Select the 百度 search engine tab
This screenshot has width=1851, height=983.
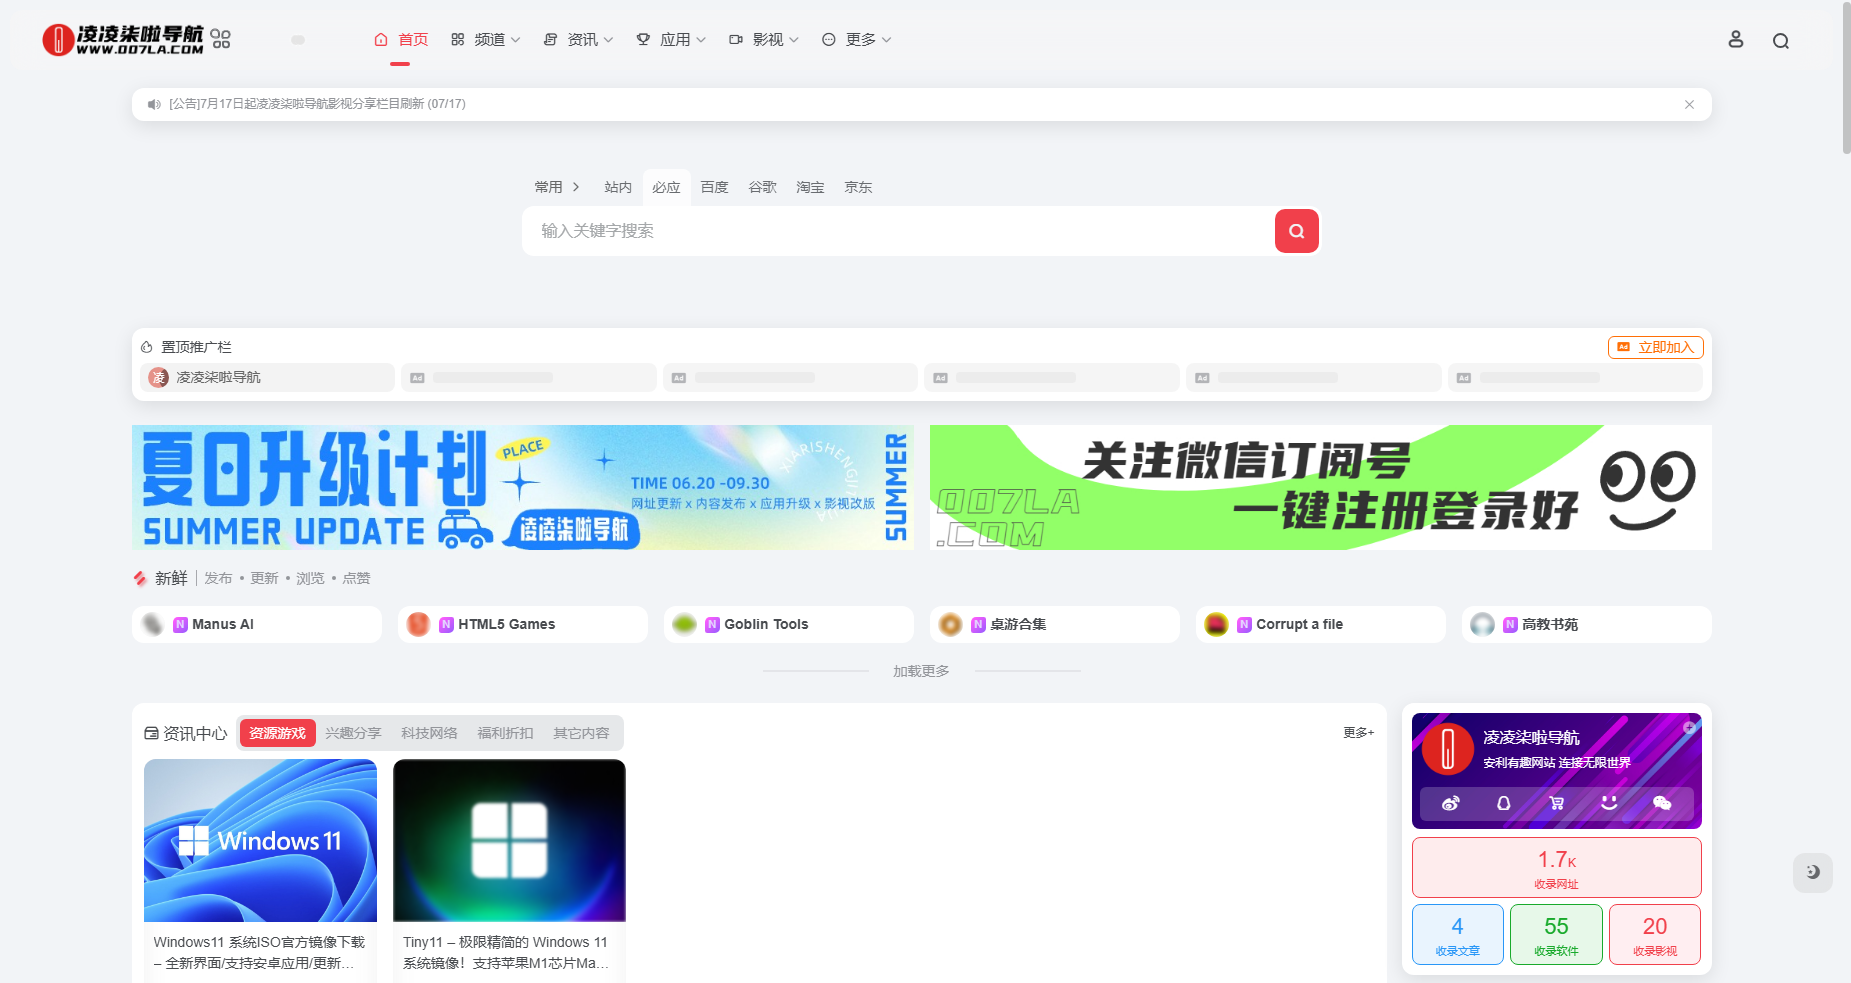(x=714, y=187)
